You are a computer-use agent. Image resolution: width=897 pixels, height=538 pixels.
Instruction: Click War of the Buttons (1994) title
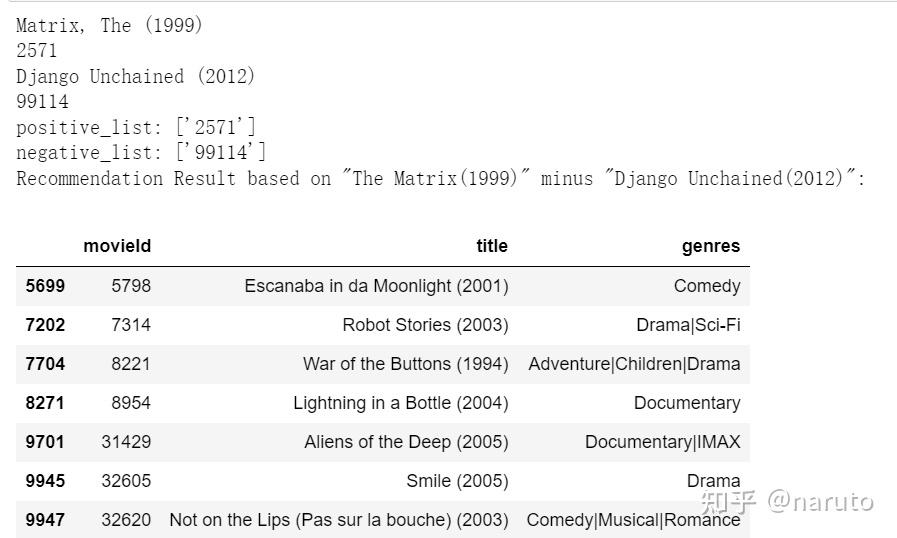[405, 364]
